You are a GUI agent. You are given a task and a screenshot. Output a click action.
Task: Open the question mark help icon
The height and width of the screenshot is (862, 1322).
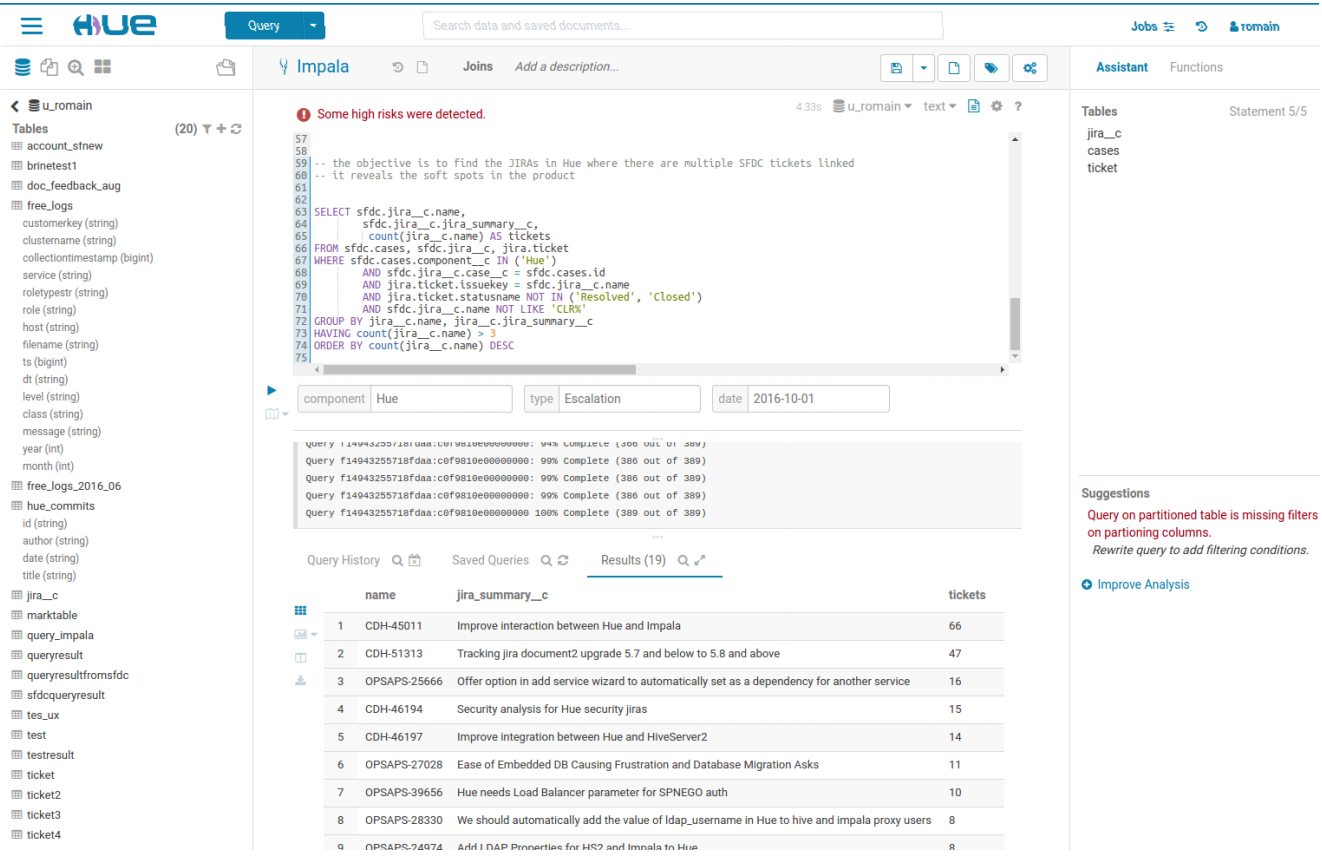click(x=1018, y=106)
